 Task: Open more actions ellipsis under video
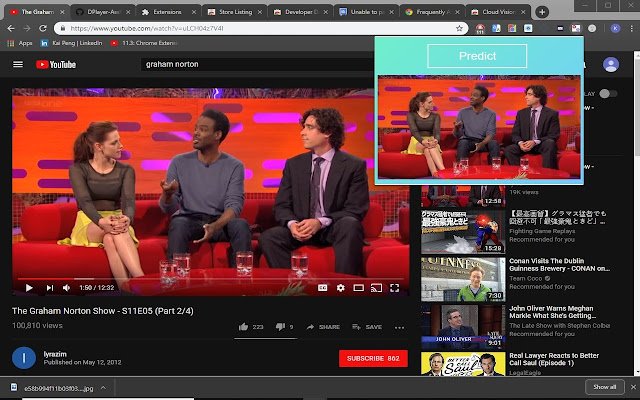[400, 327]
